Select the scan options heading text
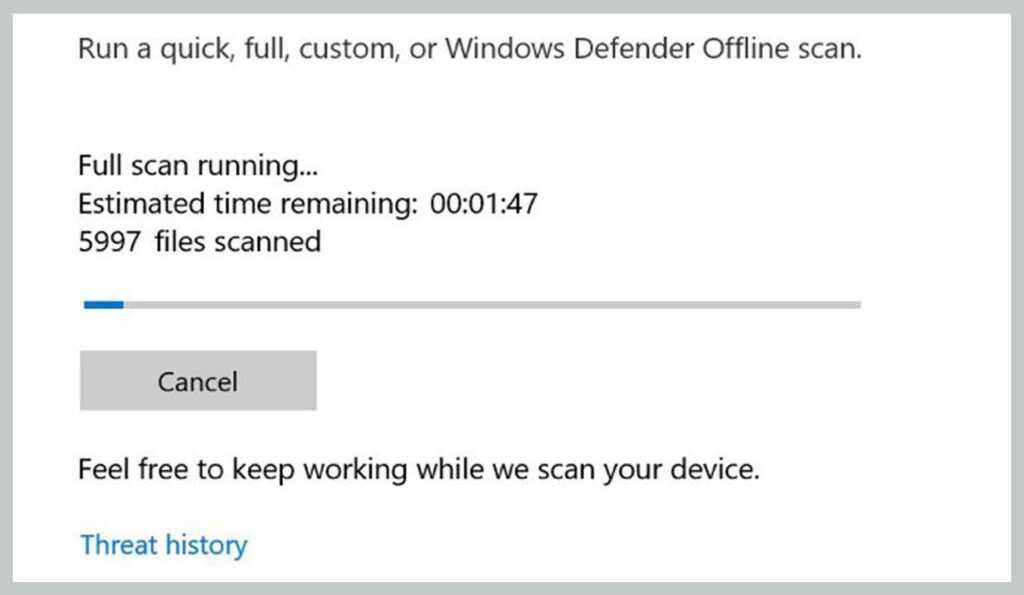Image resolution: width=1024 pixels, height=595 pixels. (470, 47)
